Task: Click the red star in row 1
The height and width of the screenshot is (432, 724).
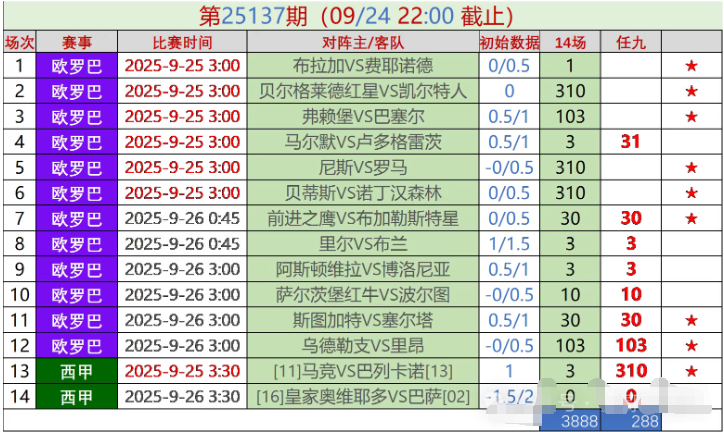Action: point(690,66)
